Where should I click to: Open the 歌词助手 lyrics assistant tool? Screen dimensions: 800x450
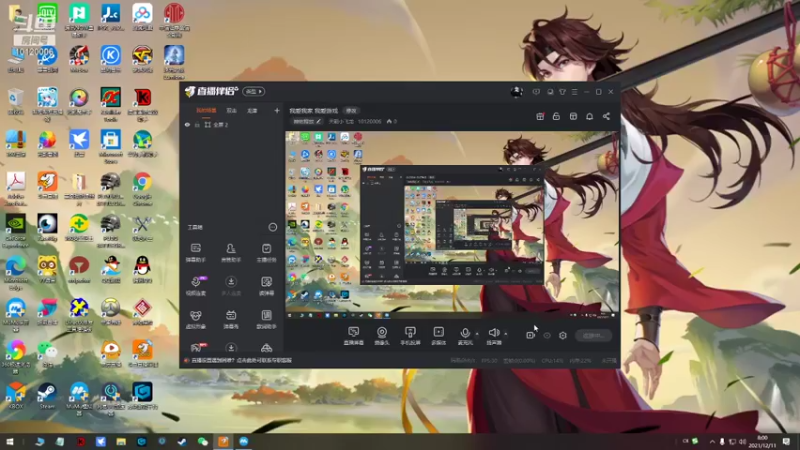point(266,319)
